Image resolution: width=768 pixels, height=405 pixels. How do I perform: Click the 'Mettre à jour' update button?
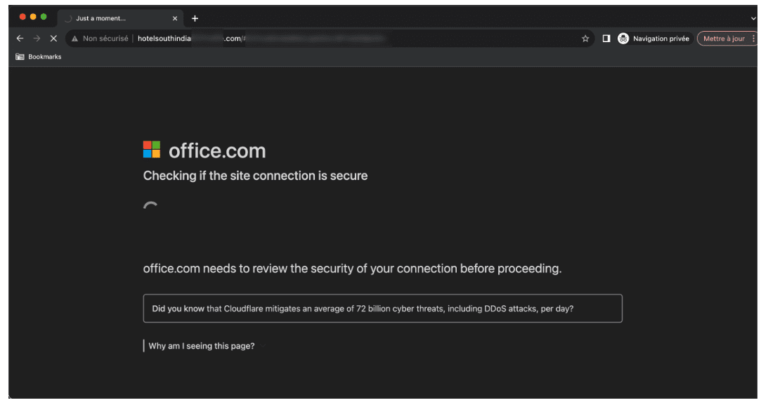pos(723,39)
